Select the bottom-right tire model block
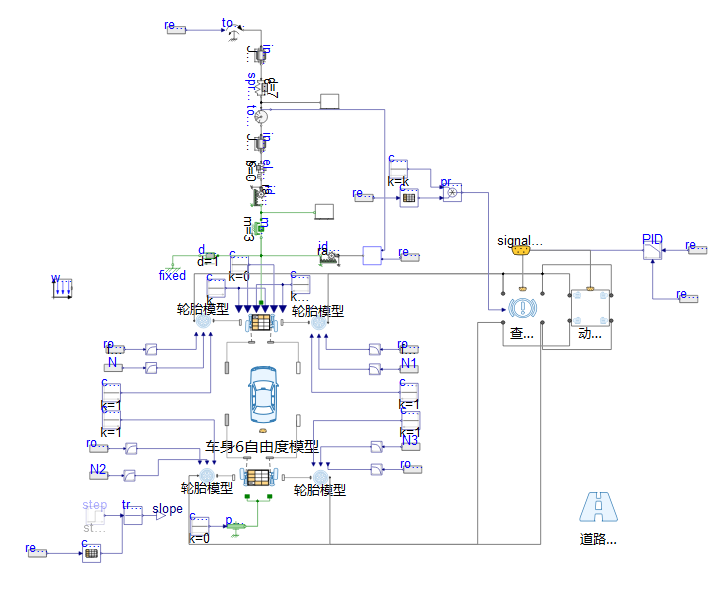Screen dimensions: 716x590 (x=318, y=474)
